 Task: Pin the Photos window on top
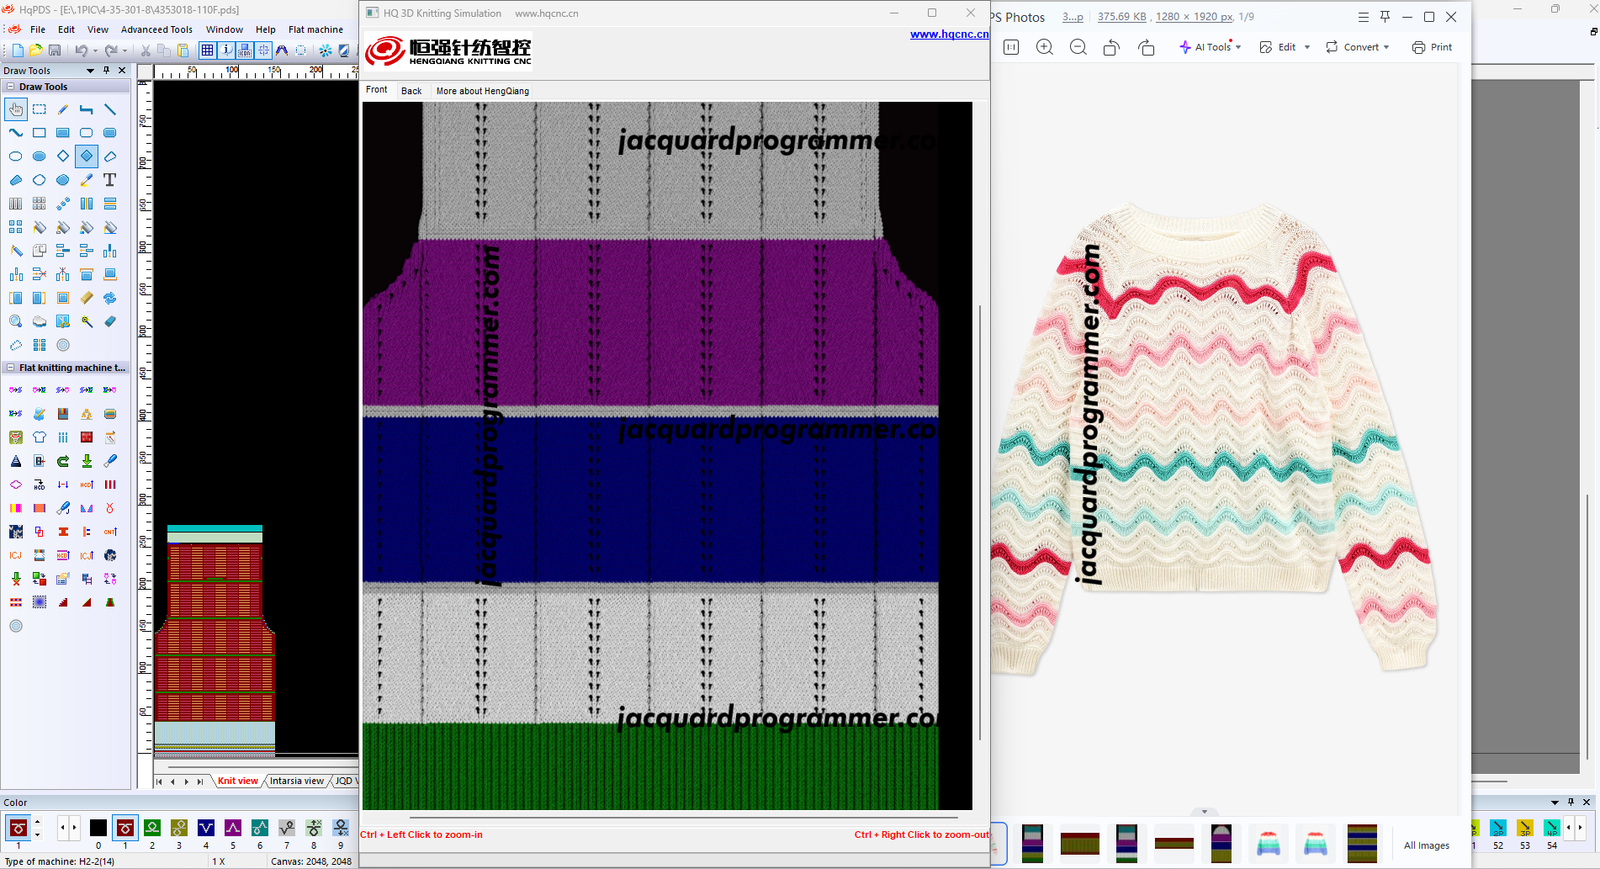click(1385, 17)
